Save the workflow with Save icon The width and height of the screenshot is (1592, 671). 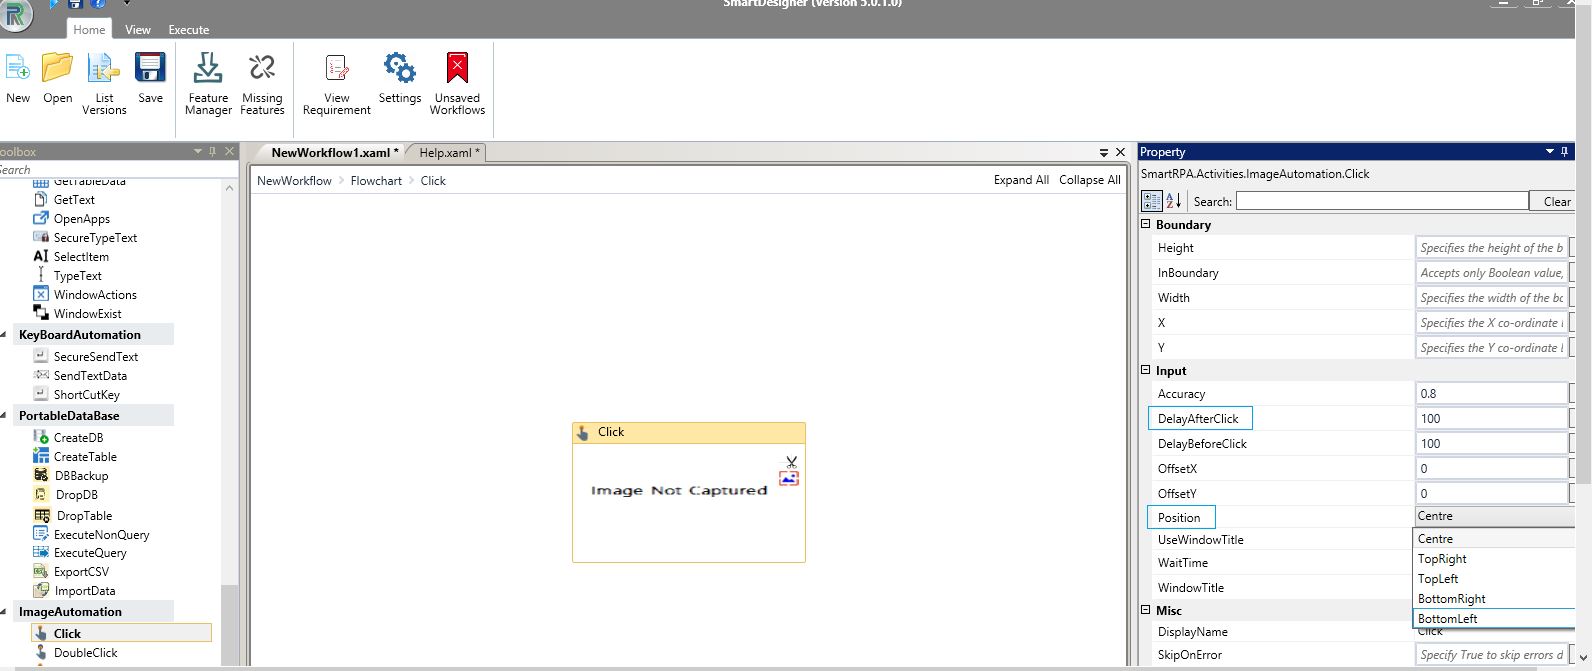(x=150, y=67)
